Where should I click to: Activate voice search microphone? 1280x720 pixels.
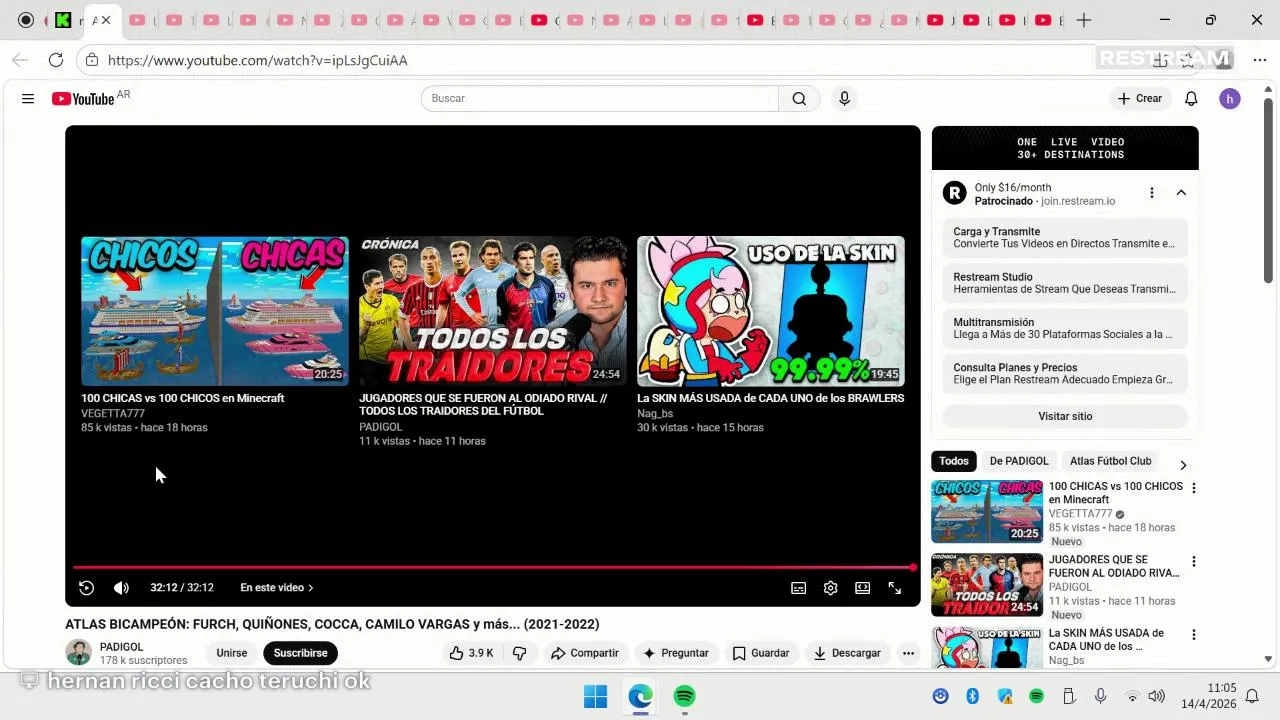(844, 98)
